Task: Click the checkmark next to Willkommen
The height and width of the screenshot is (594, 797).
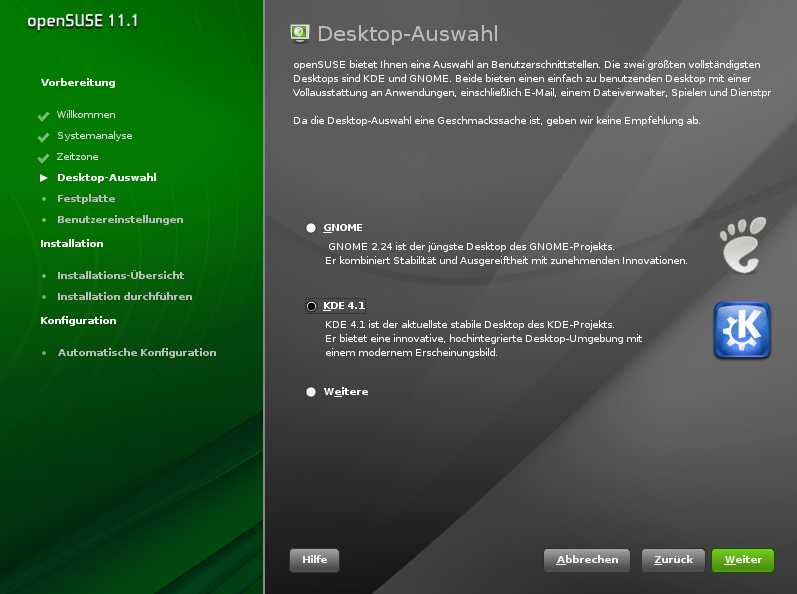Action: 43,116
